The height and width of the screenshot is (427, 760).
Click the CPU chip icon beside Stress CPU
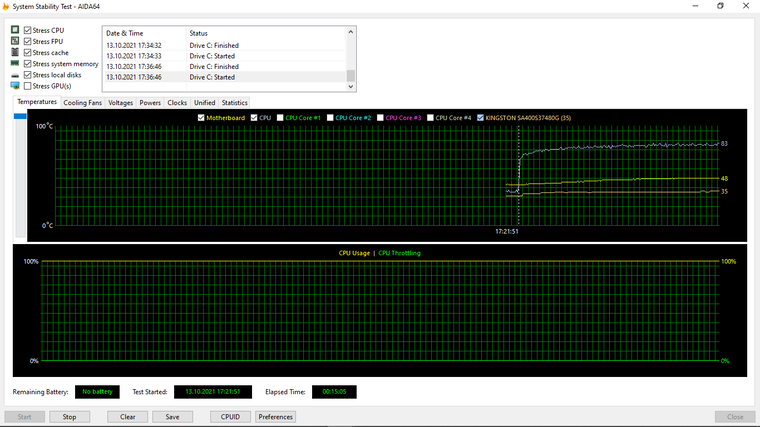[x=15, y=30]
